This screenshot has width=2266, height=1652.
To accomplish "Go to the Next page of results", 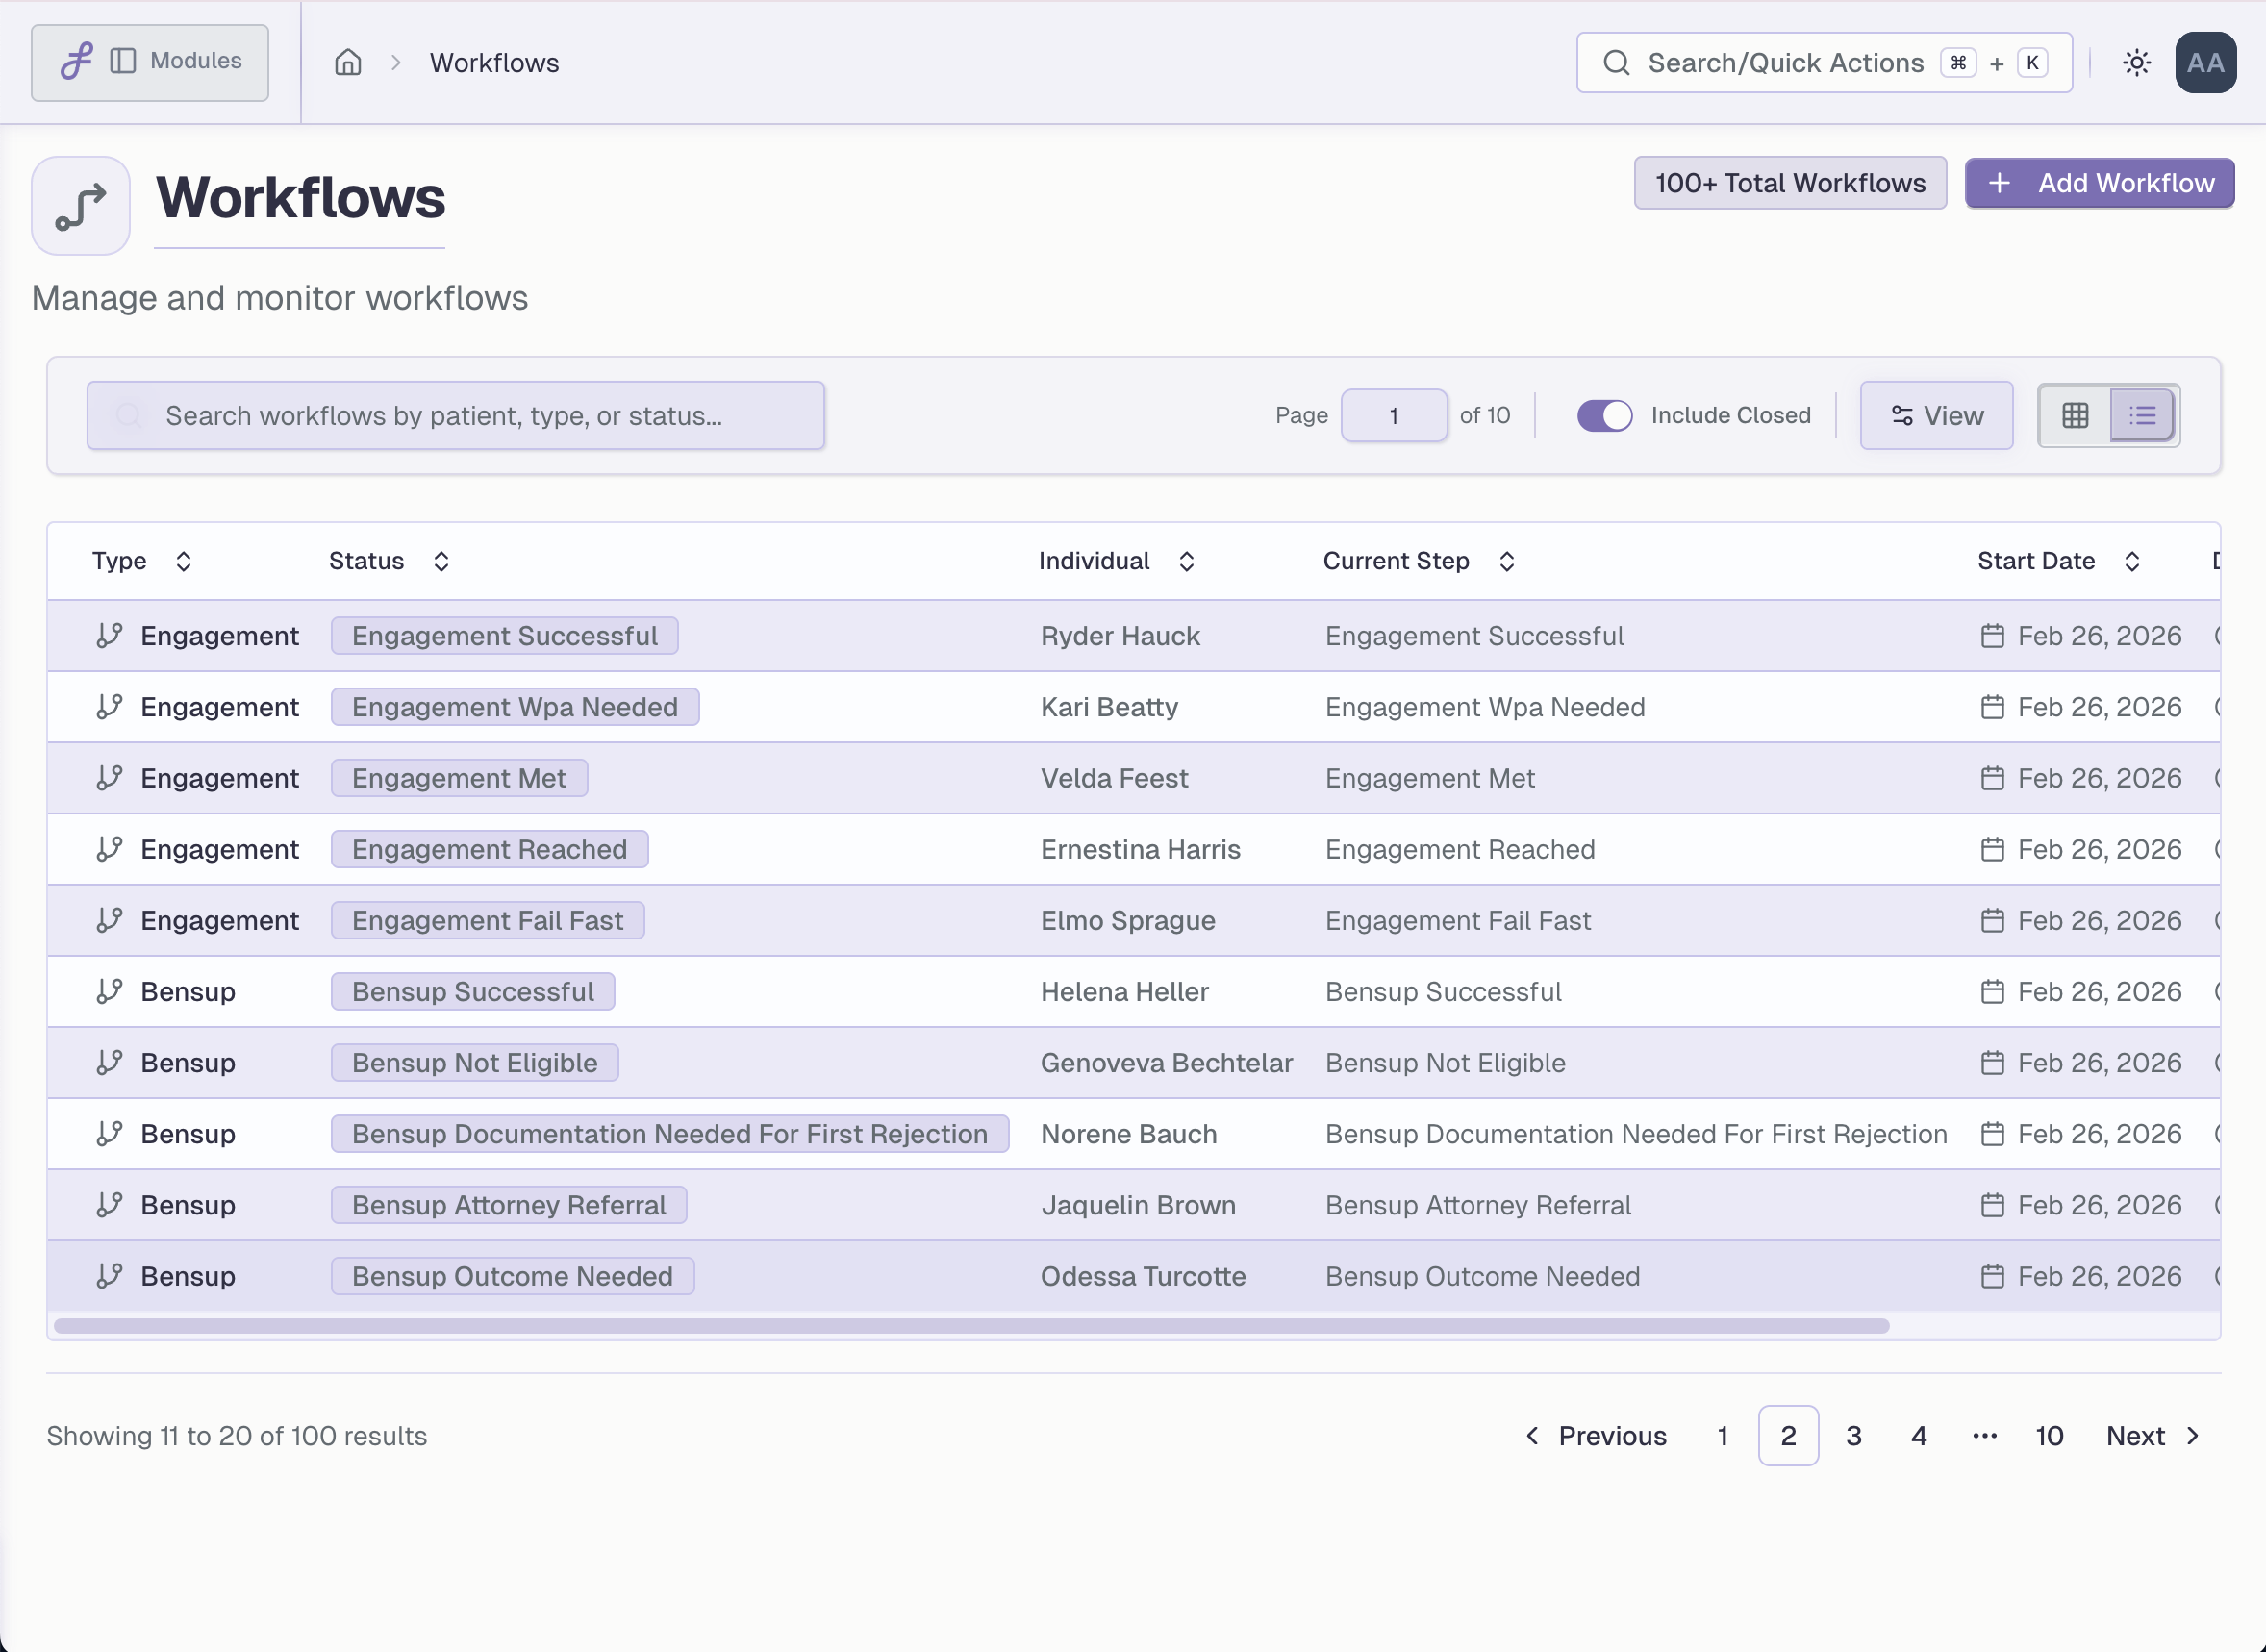I will tap(2134, 1435).
